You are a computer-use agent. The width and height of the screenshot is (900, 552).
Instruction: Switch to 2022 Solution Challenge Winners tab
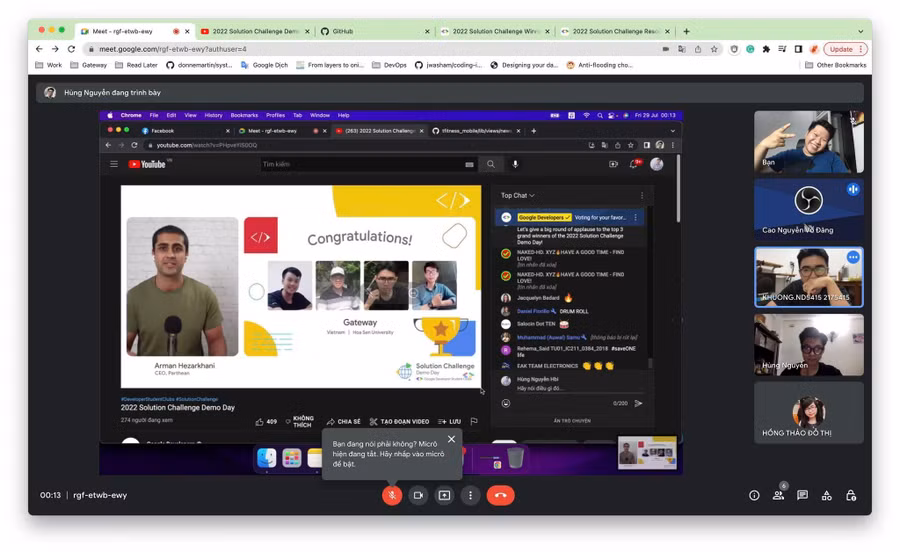tap(495, 31)
